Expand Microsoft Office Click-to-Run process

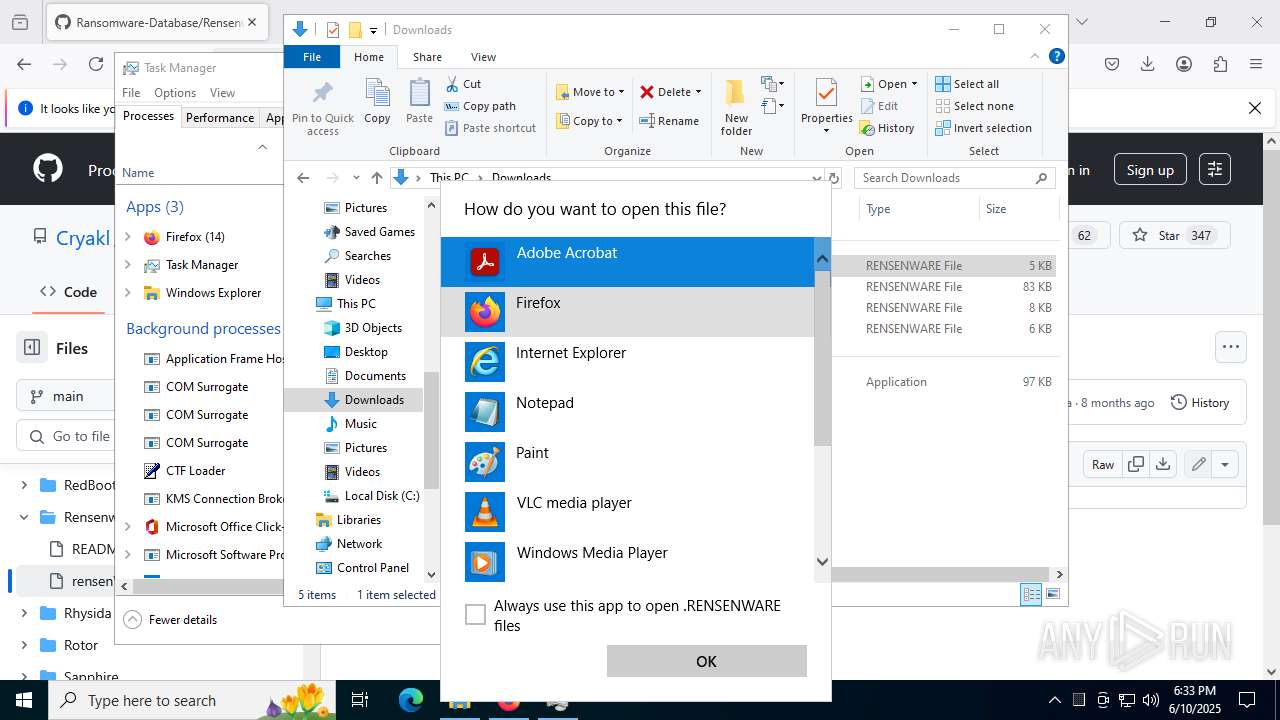[127, 527]
